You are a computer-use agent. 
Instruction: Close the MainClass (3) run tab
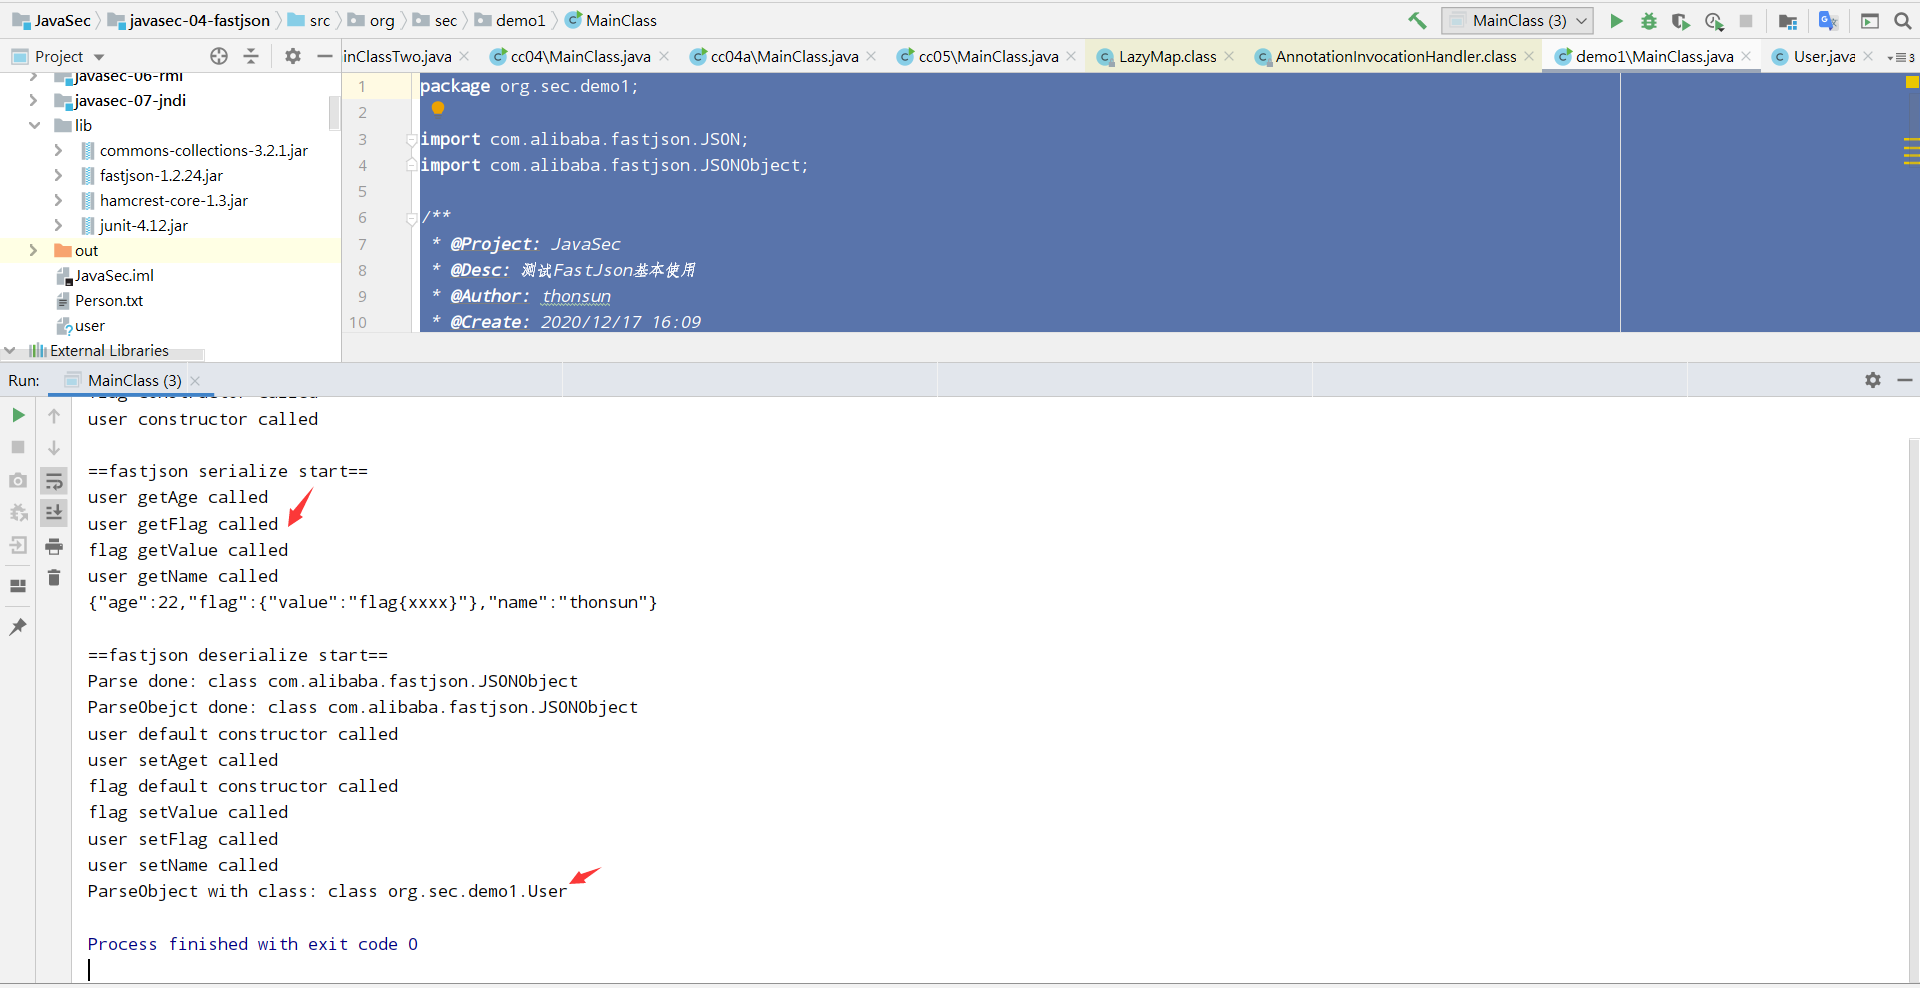point(195,380)
